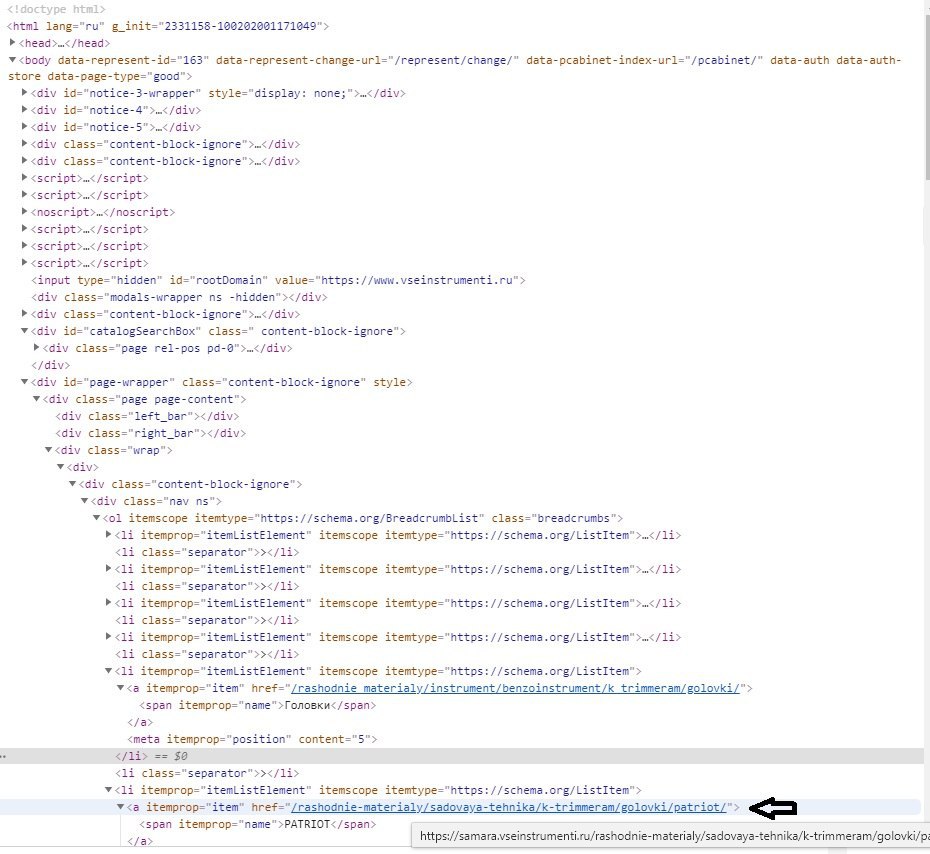Expand the notice-5 div
930x854 pixels.
(24, 126)
